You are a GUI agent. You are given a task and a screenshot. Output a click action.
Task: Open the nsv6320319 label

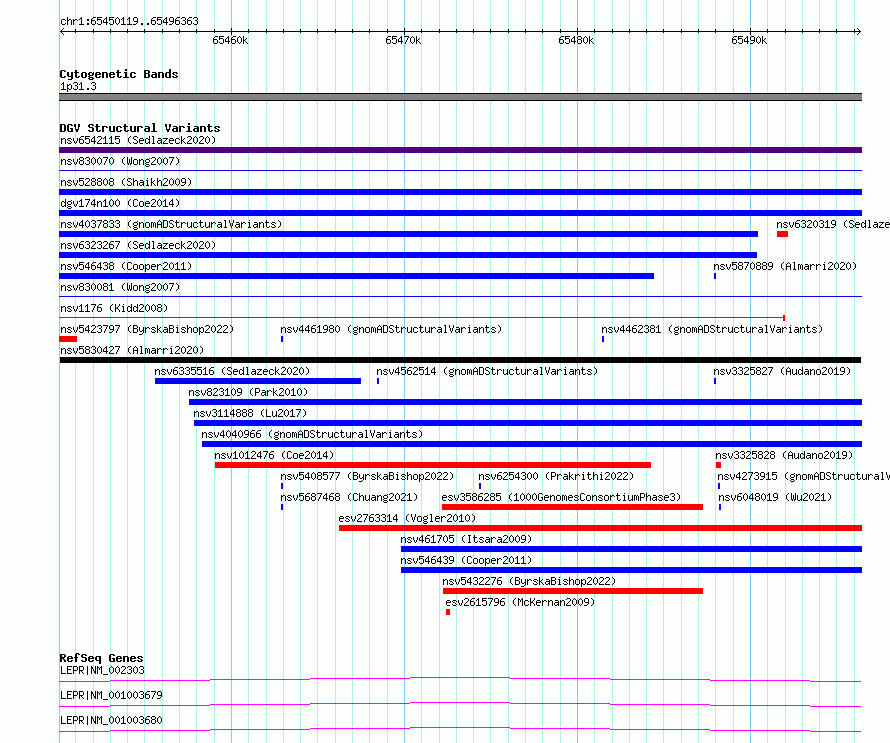833,224
